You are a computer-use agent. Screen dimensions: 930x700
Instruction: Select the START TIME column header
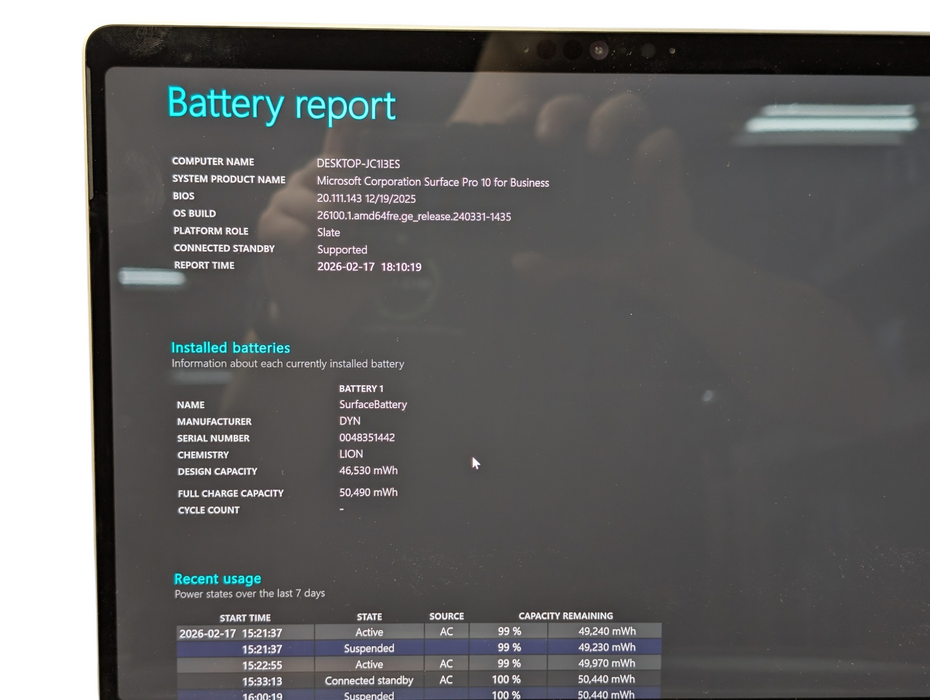click(245, 617)
